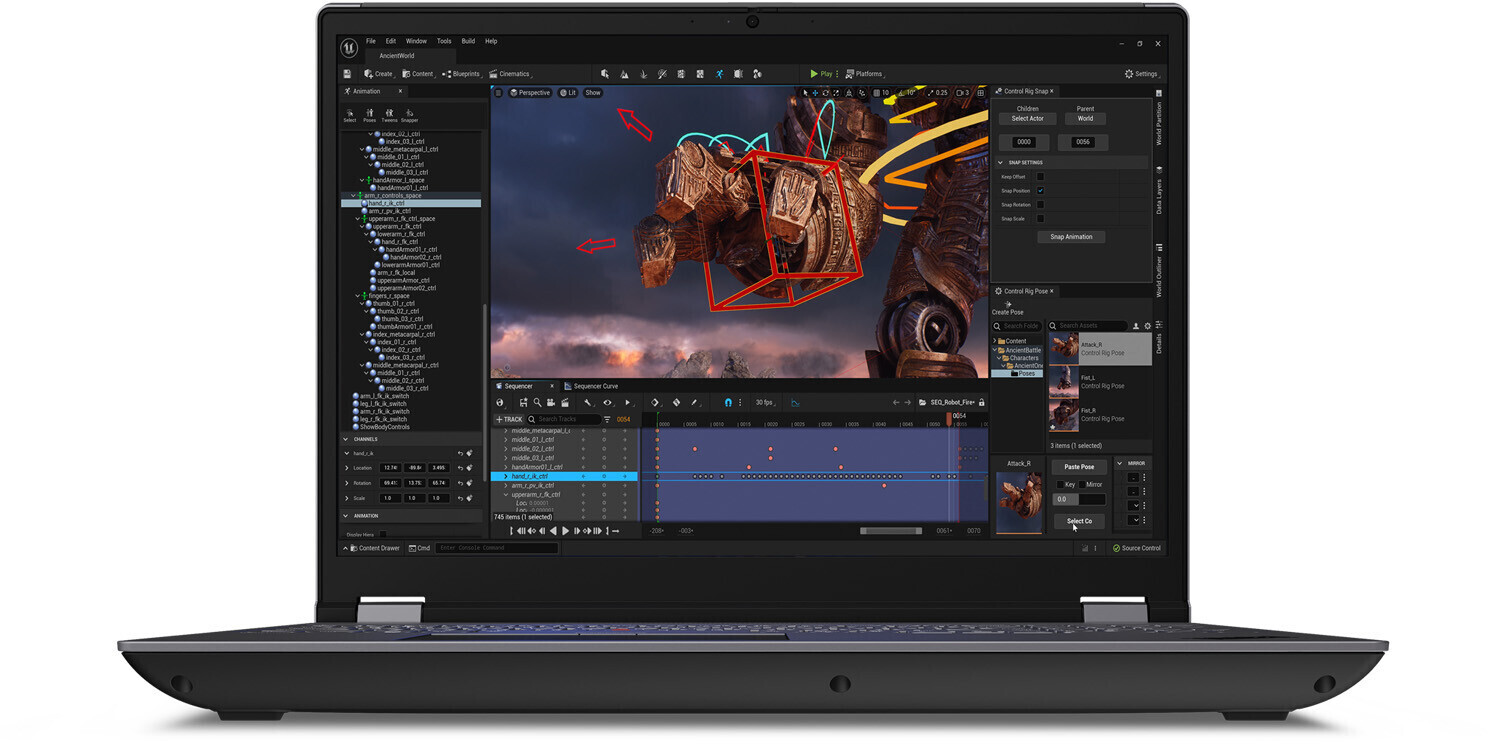Viewport: 1488px width, 744px height.
Task: Click the Save icon in main toolbar
Action: point(347,74)
